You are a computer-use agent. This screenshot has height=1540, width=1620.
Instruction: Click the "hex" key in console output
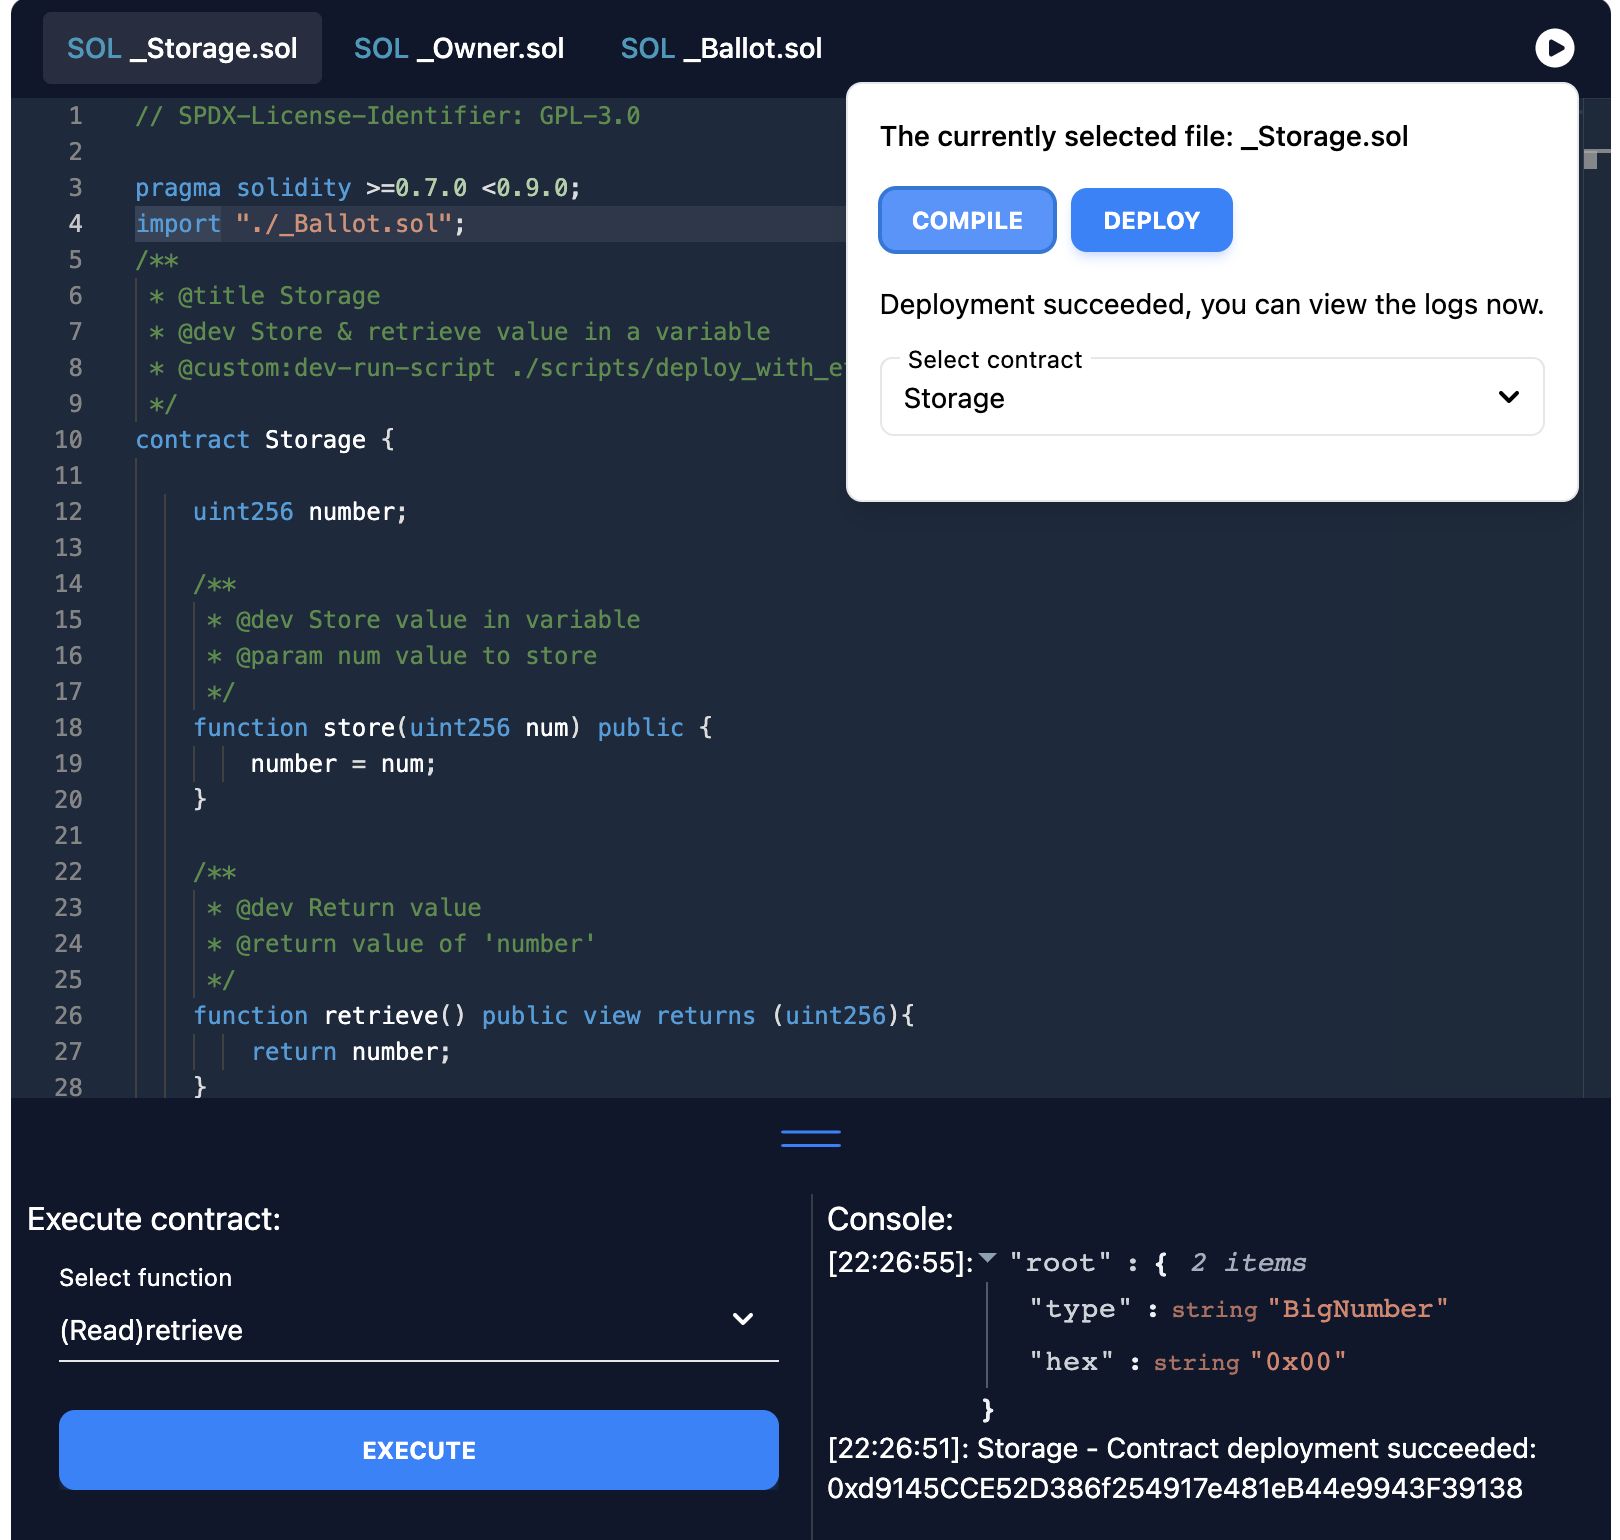click(1072, 1362)
